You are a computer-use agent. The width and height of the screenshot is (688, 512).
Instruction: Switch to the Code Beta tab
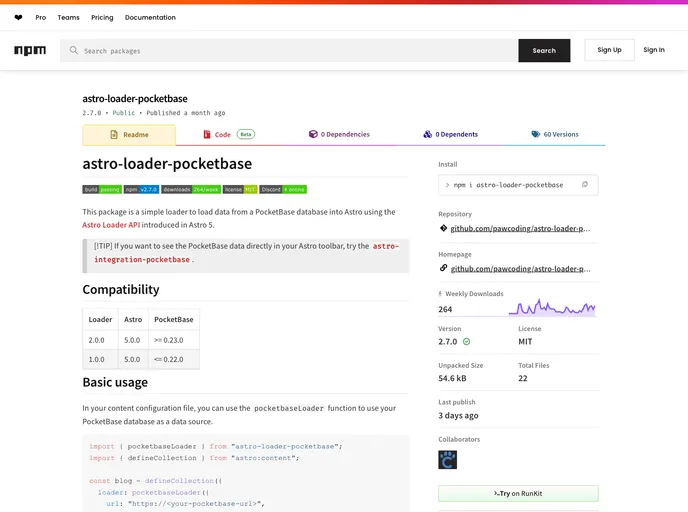tap(229, 134)
